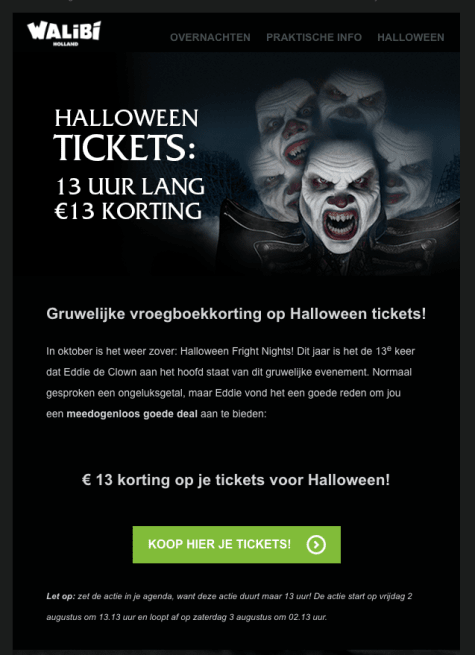Click the '€ 13 korting op je tickets' heading
The image size is (475, 655).
click(236, 480)
